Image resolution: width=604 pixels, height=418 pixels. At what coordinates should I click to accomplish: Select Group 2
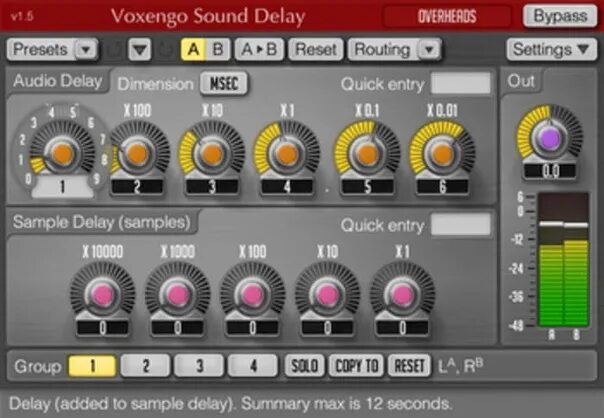coord(145,366)
